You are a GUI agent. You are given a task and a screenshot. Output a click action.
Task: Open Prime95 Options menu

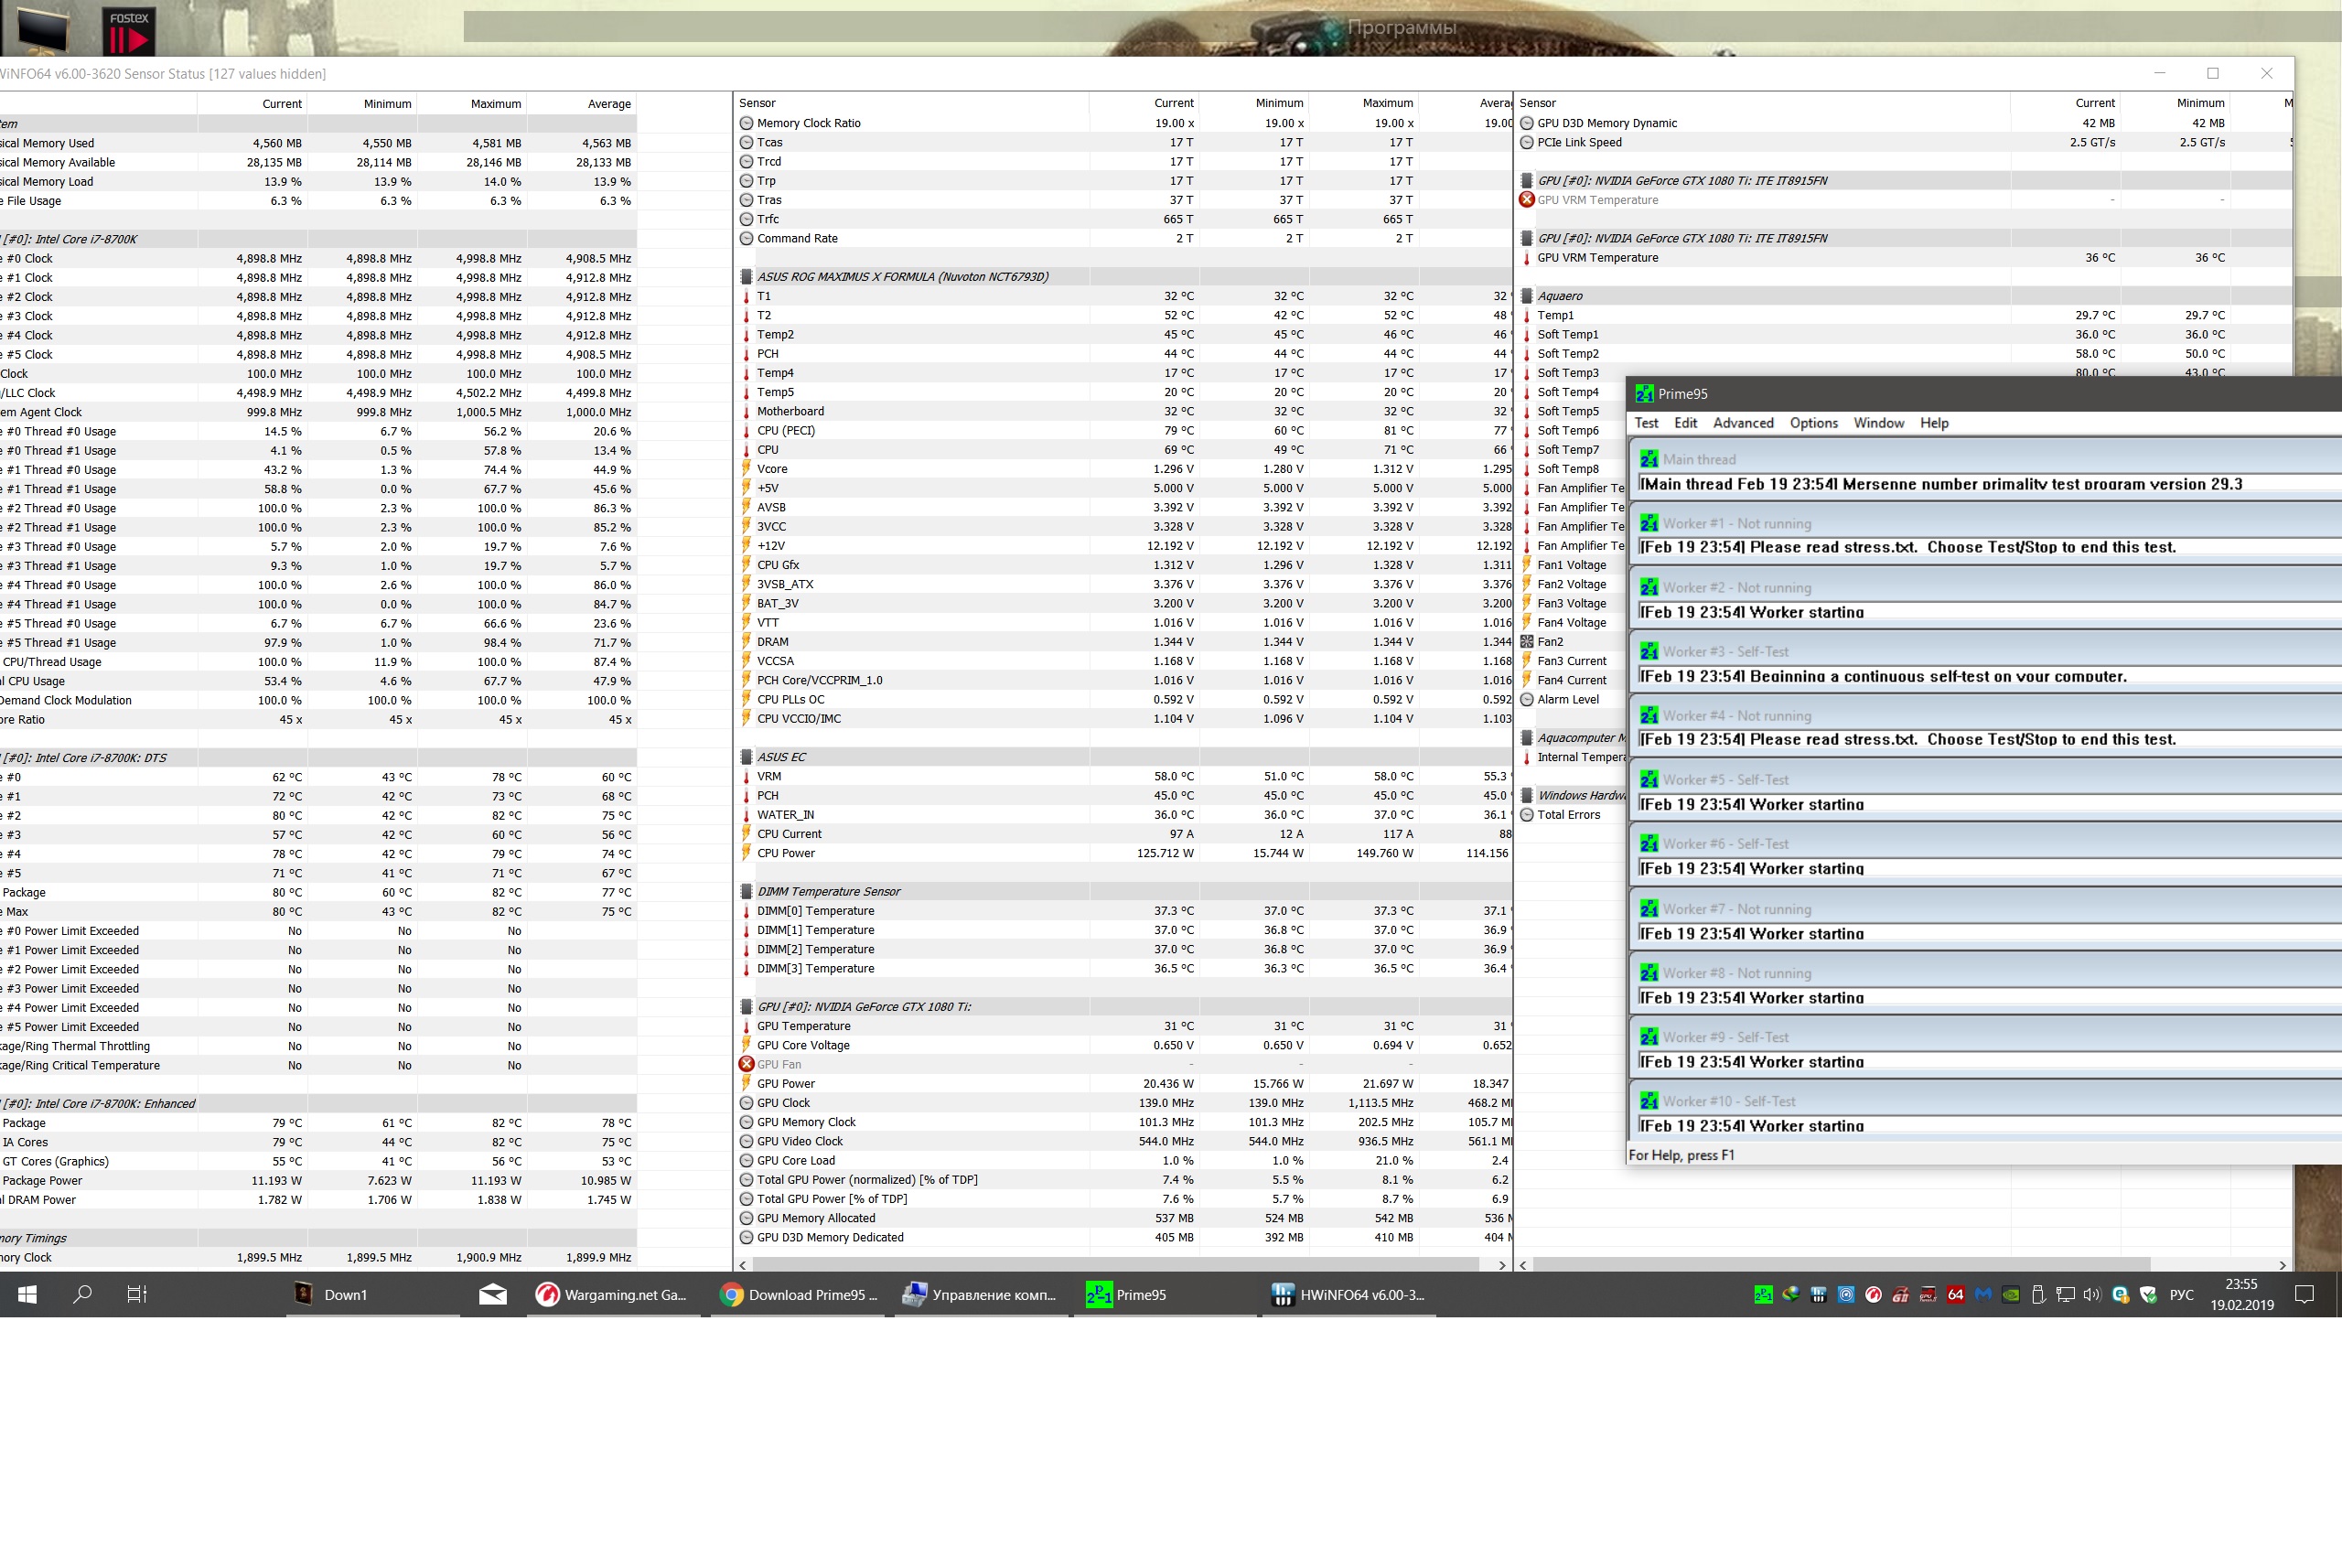click(1813, 423)
